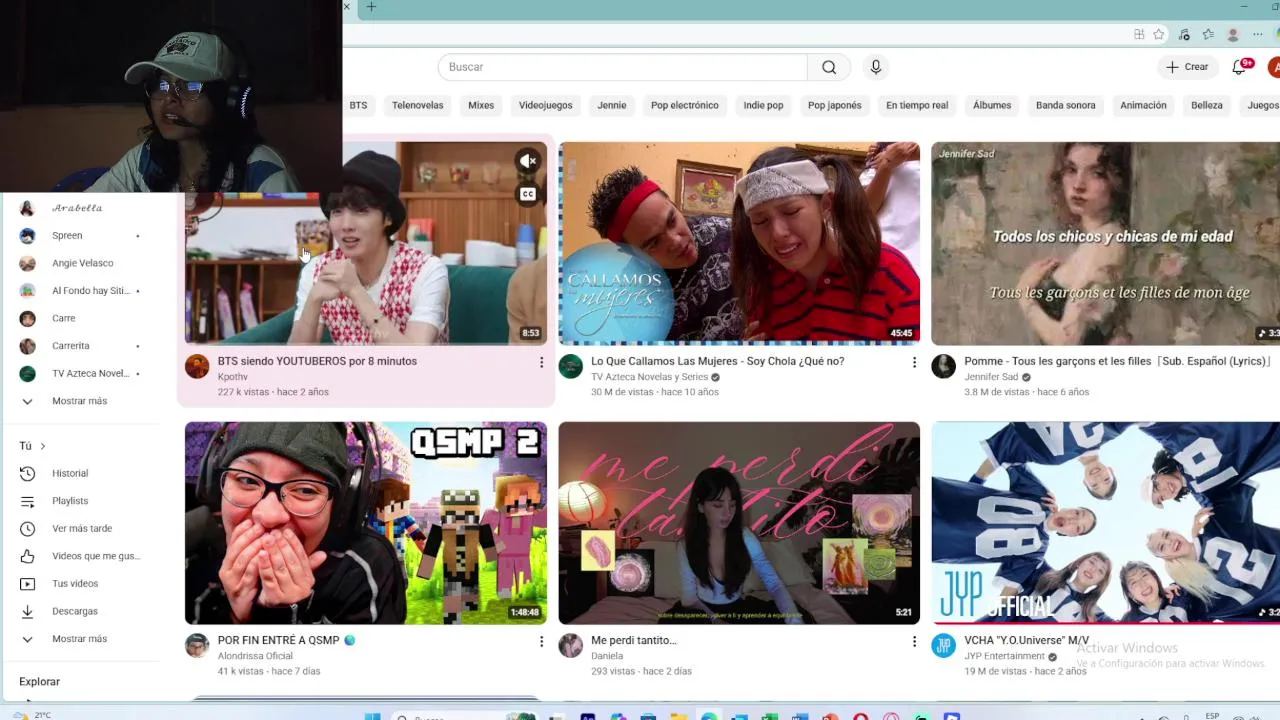Screen dimensions: 1280x720
Task: Select the Álbumes filter chip
Action: click(992, 105)
